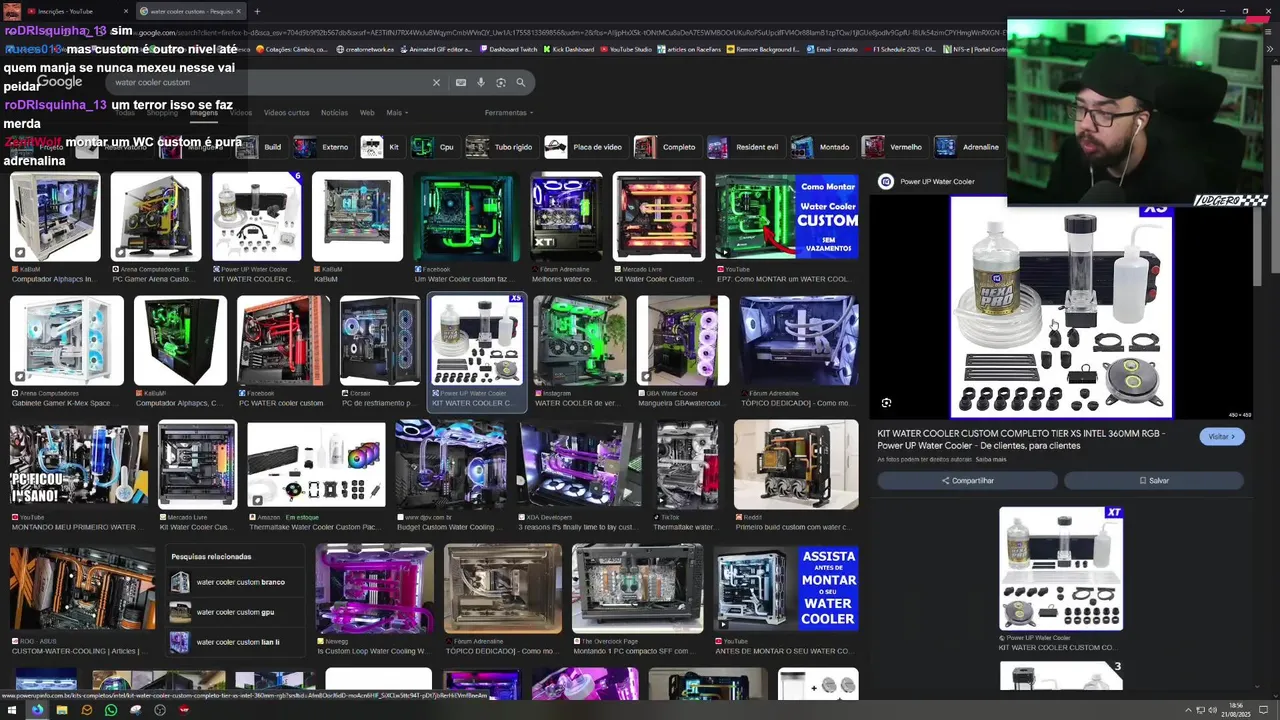Open the Como Montar Water Cooler Custom thumbnail
1280x720 pixels.
tap(787, 217)
